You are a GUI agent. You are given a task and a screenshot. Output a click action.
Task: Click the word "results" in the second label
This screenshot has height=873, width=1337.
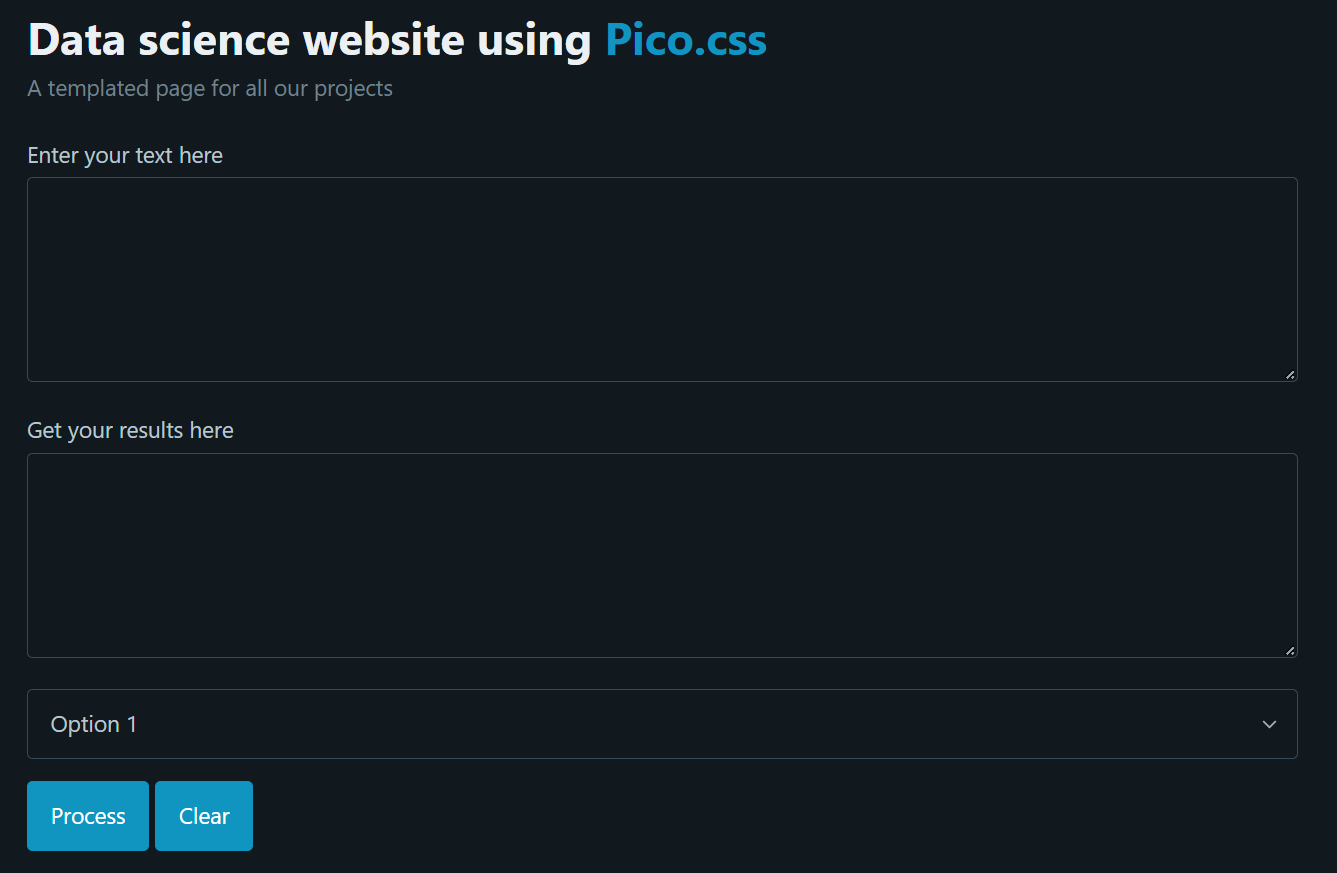tap(151, 431)
